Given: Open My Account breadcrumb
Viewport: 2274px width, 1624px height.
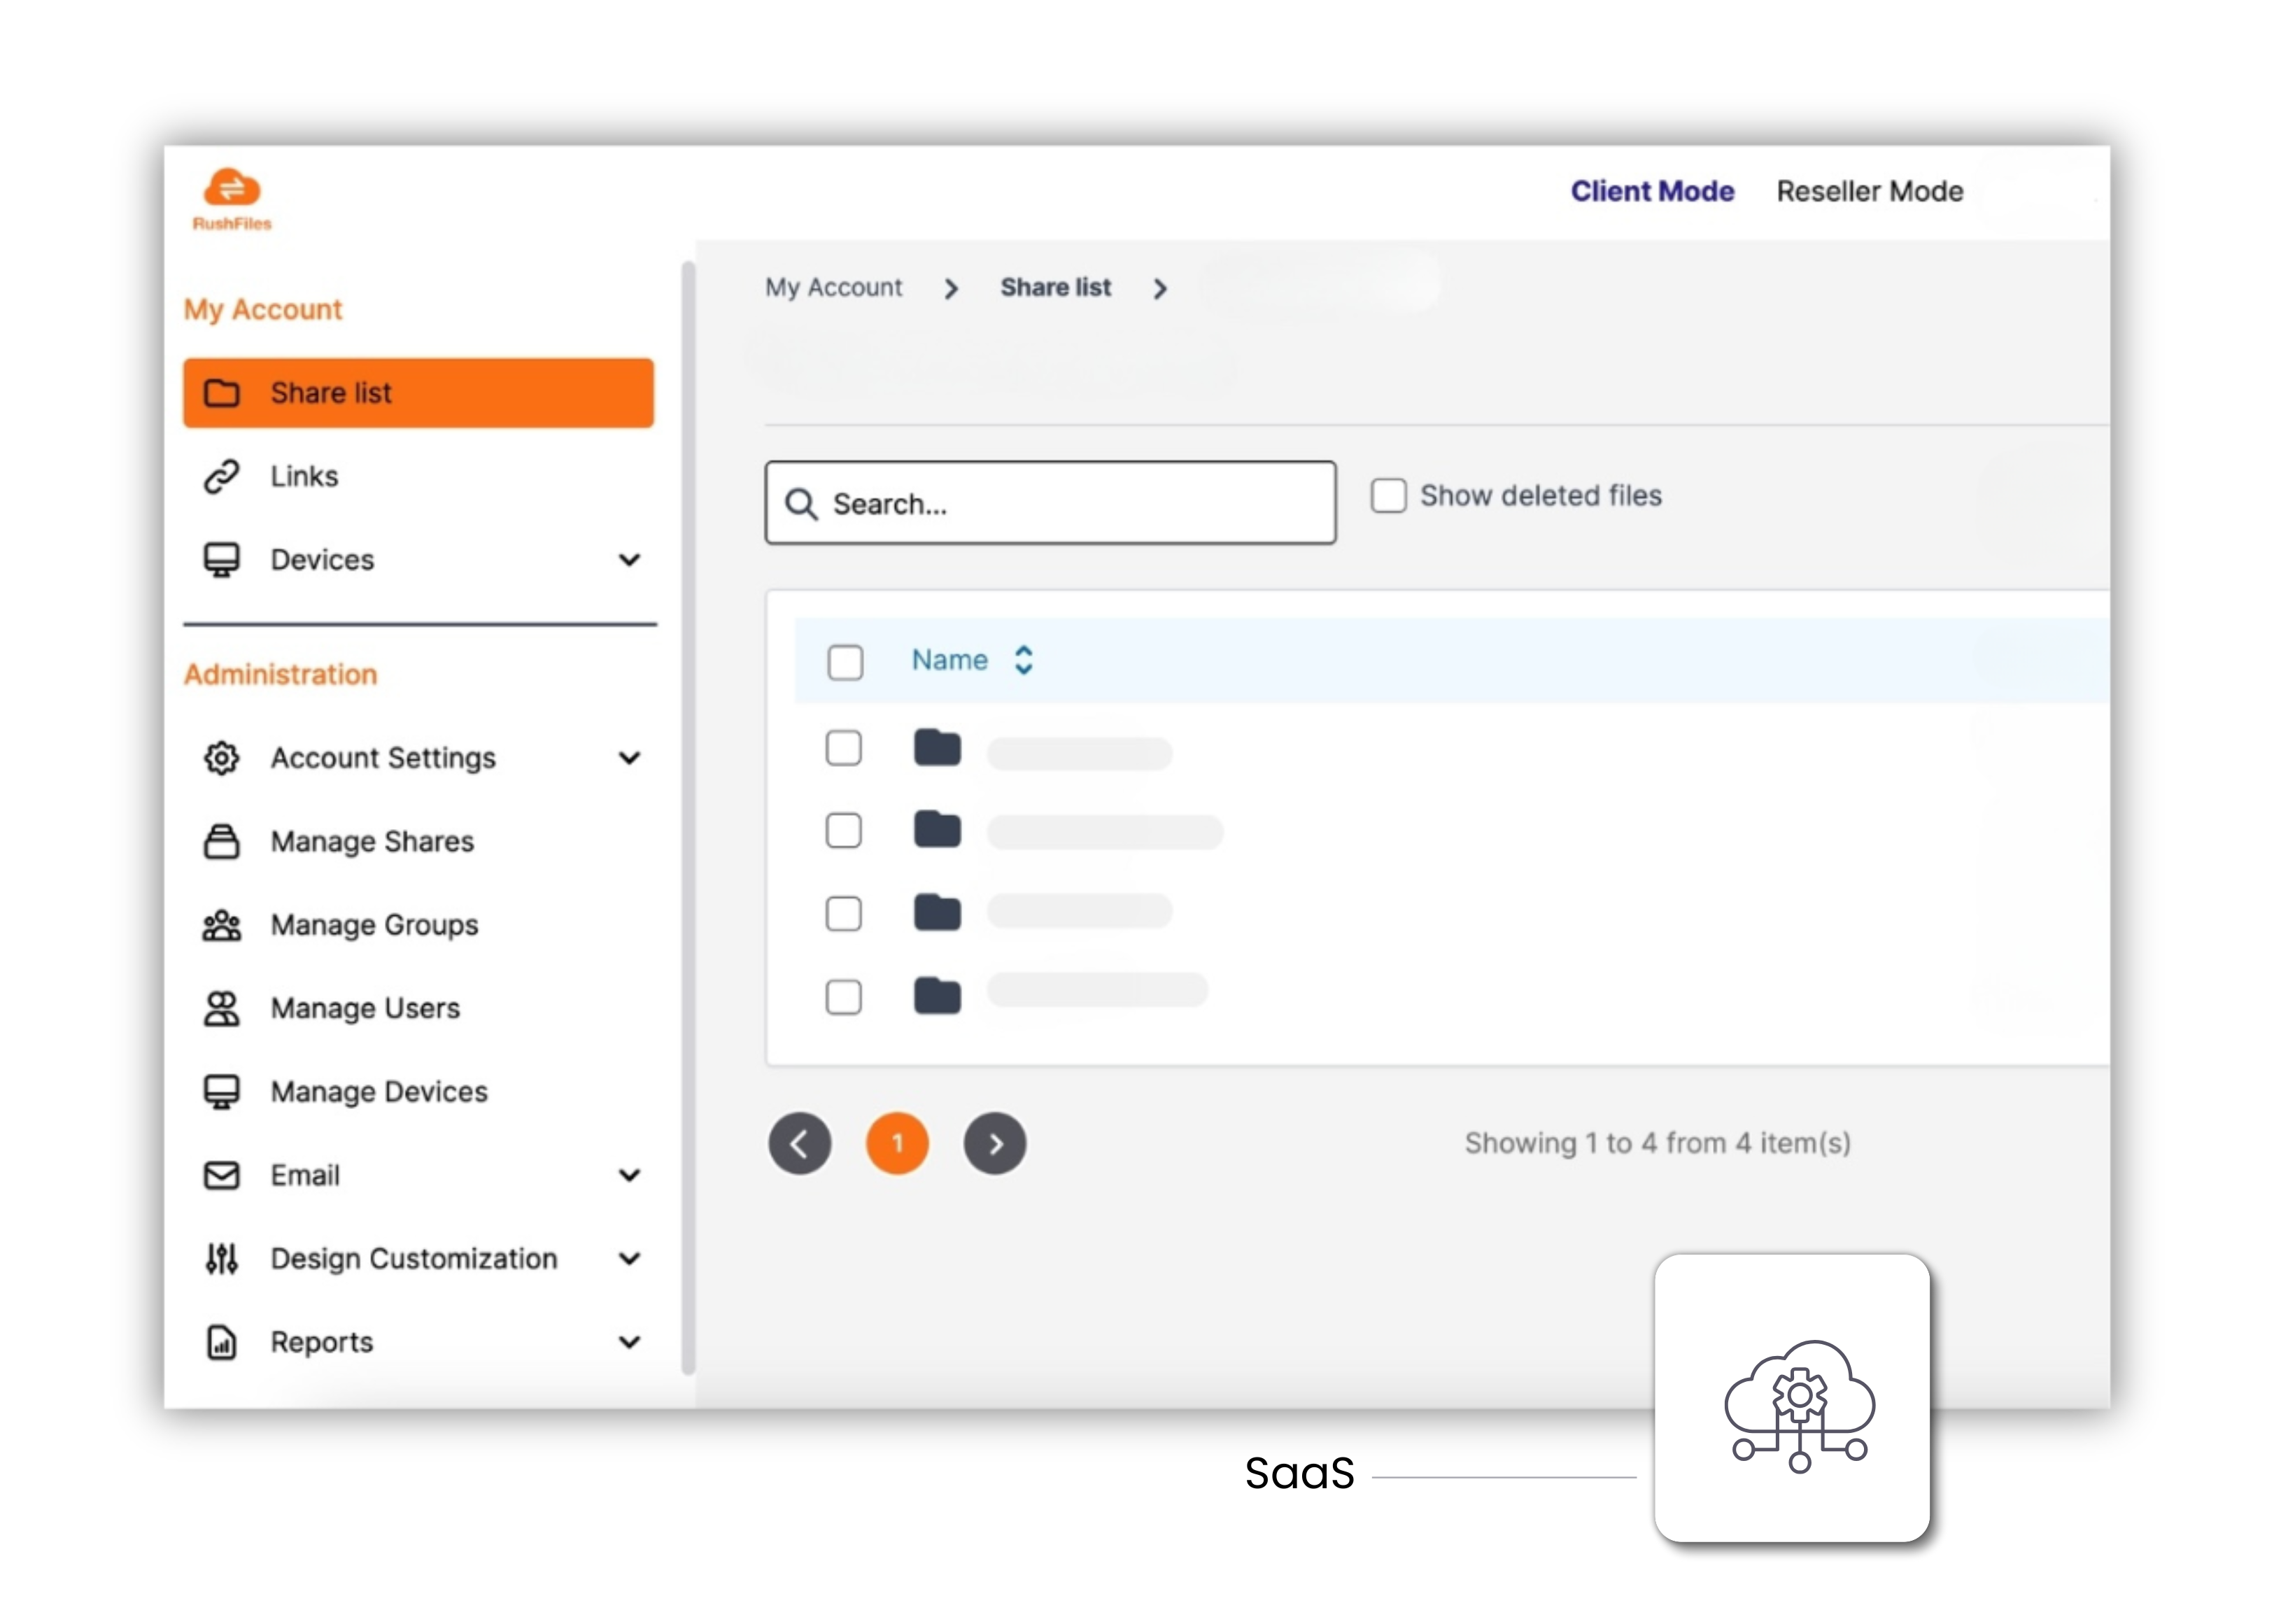Looking at the screenshot, I should click(833, 288).
